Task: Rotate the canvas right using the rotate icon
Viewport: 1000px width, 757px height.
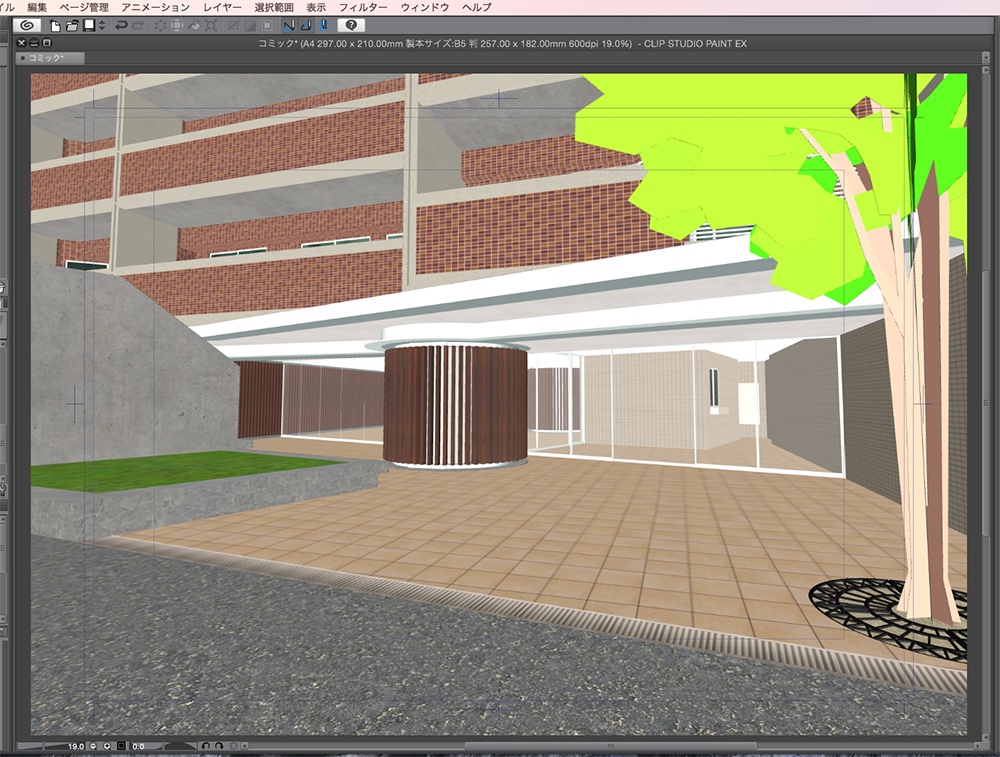Action: (x=218, y=746)
